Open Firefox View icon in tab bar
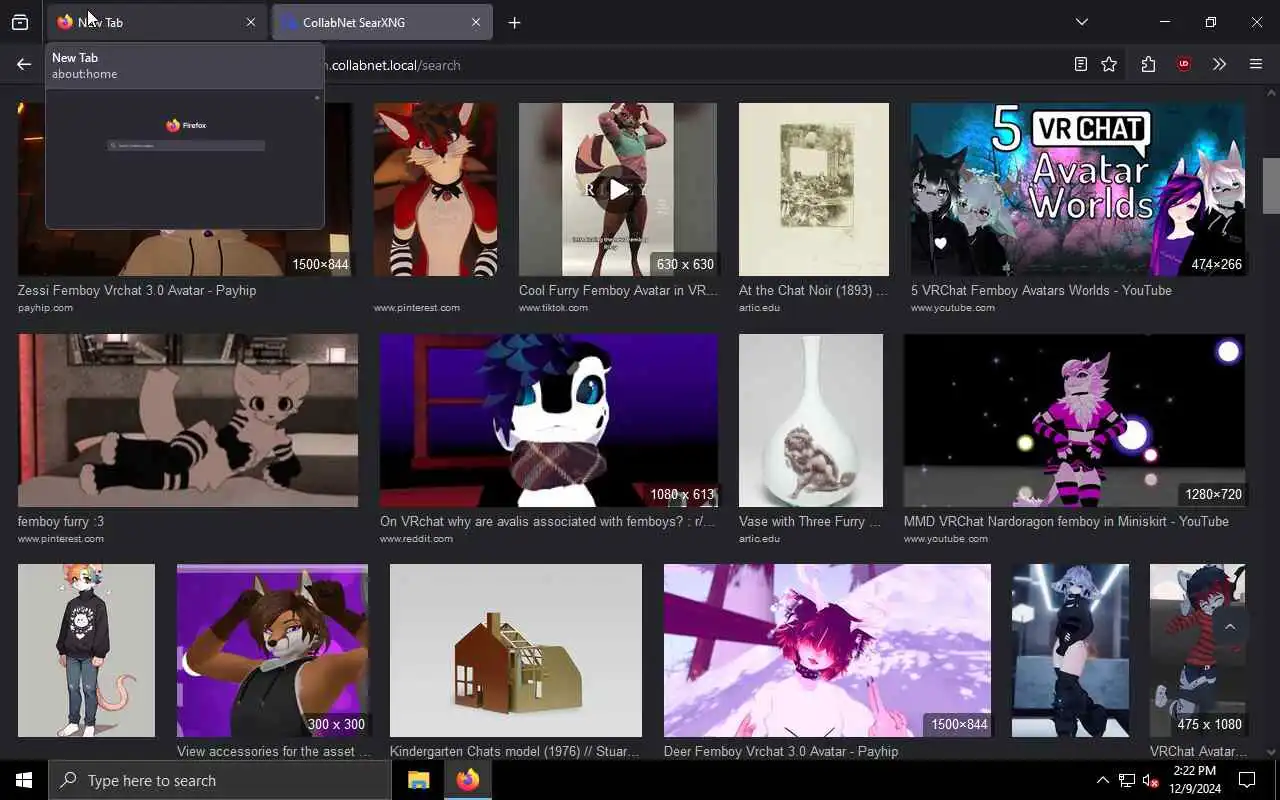This screenshot has width=1280, height=800. click(x=20, y=22)
